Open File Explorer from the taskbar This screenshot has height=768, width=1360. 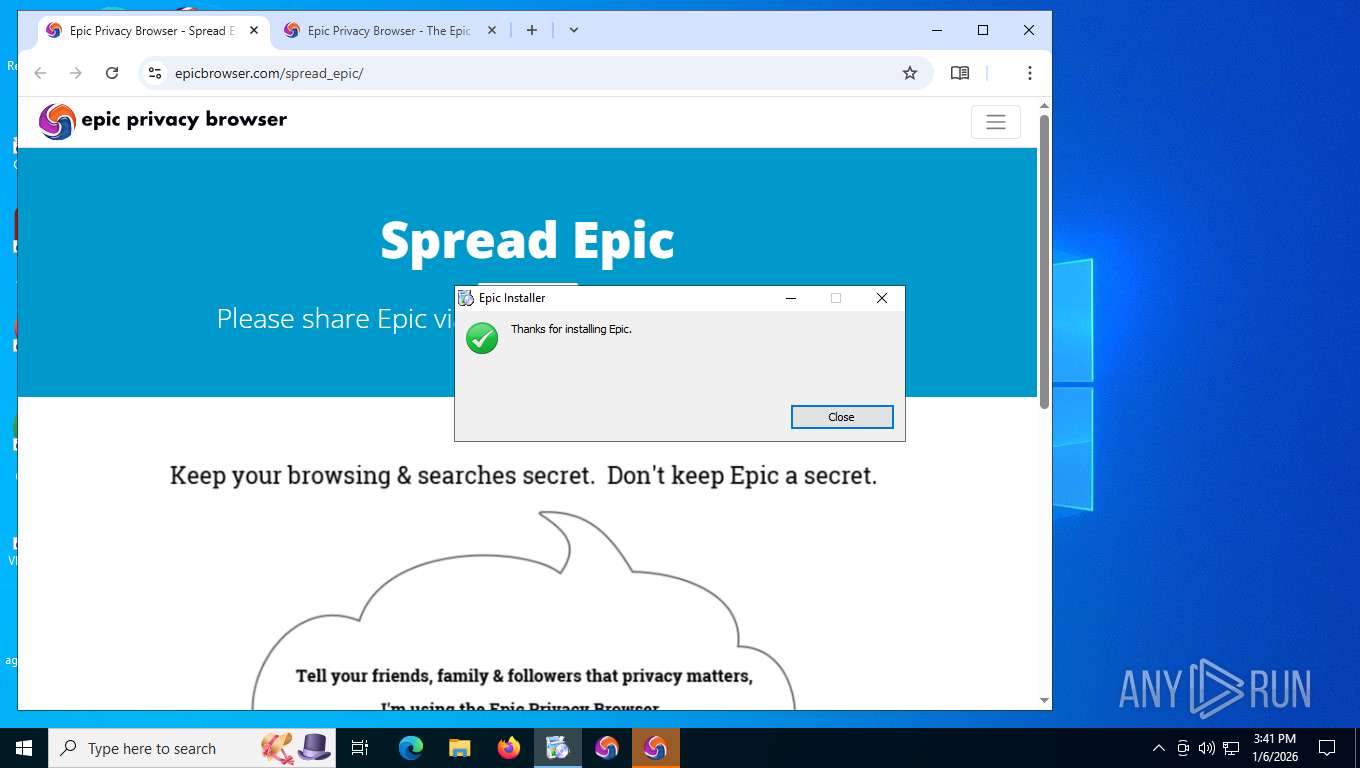459,748
